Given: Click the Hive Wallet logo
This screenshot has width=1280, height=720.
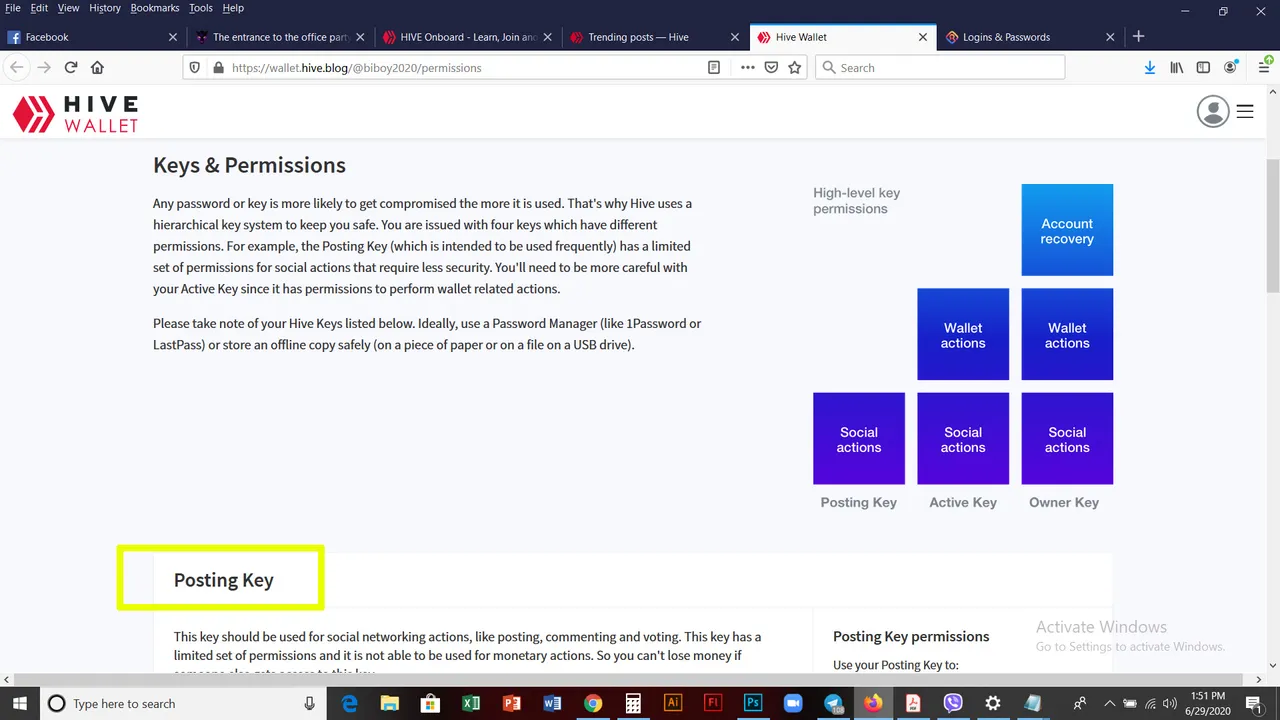Looking at the screenshot, I should click(75, 113).
